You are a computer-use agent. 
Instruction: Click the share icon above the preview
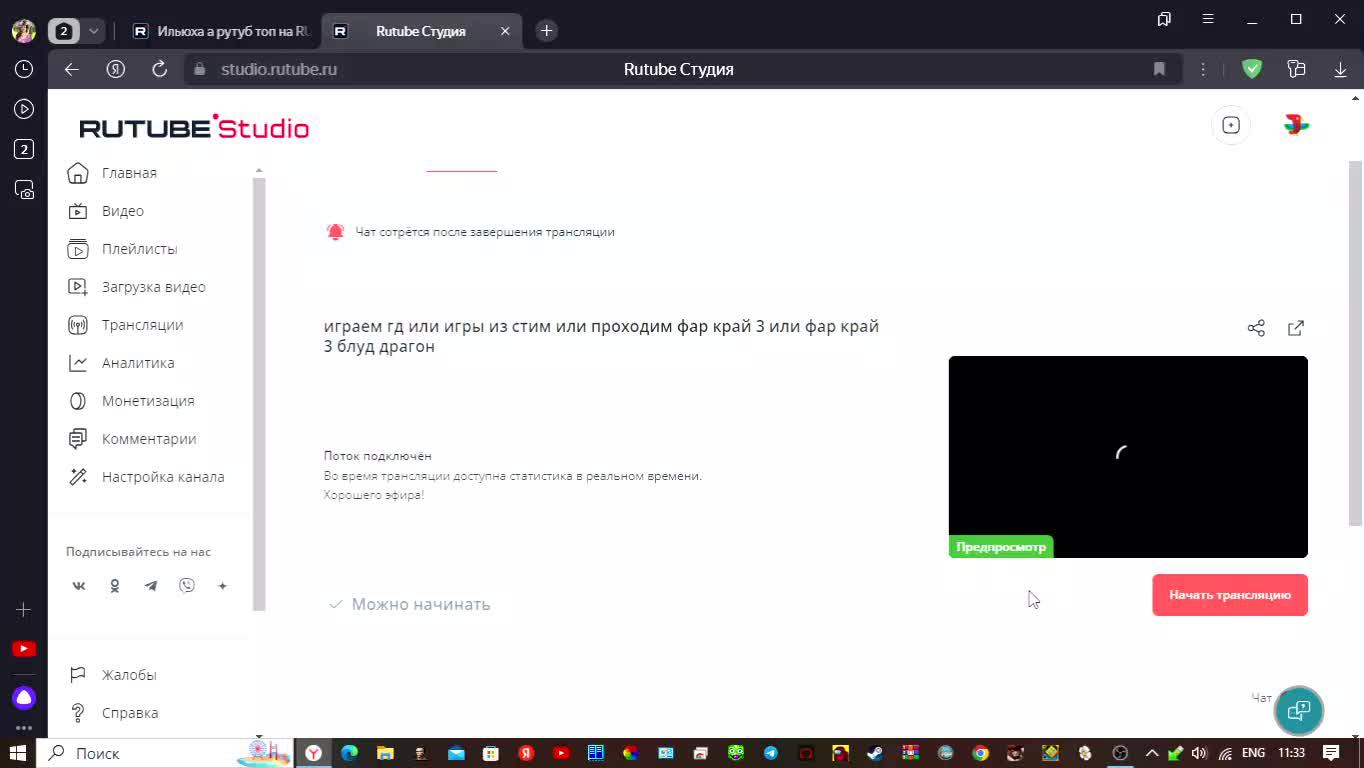[x=1256, y=328]
